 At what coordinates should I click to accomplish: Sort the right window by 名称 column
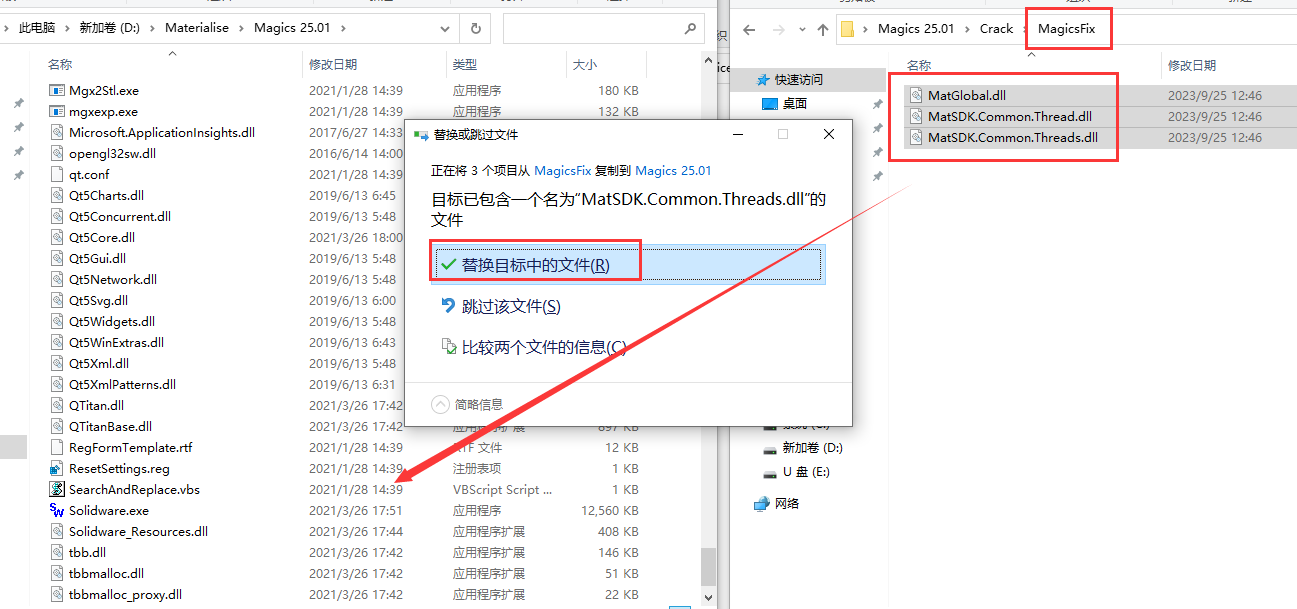pos(919,66)
